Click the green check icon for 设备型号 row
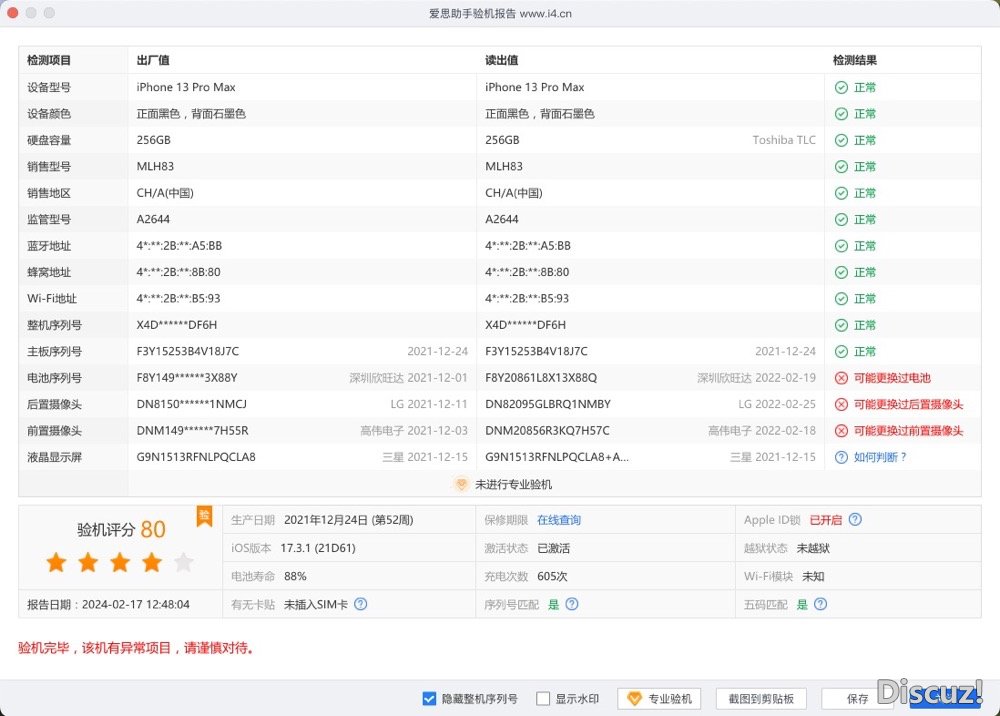Image resolution: width=1000 pixels, height=716 pixels. tap(841, 87)
